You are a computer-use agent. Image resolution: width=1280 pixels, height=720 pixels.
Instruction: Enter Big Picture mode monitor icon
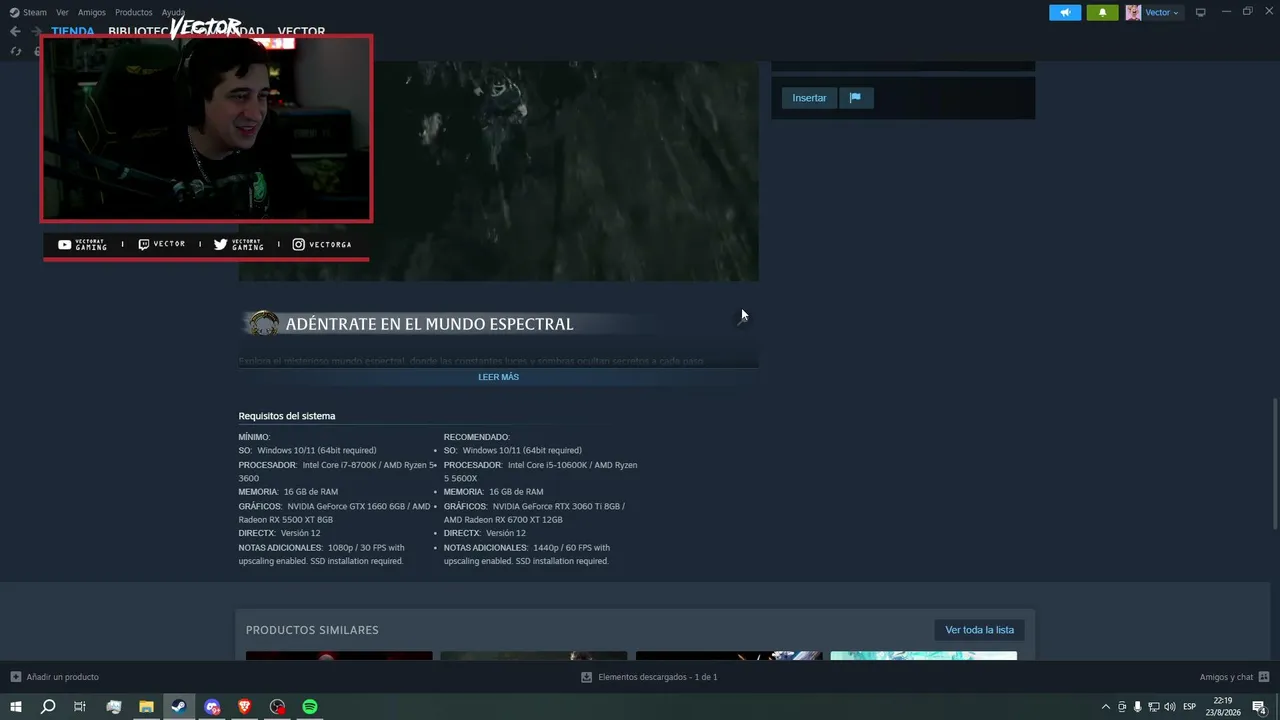coord(1200,12)
